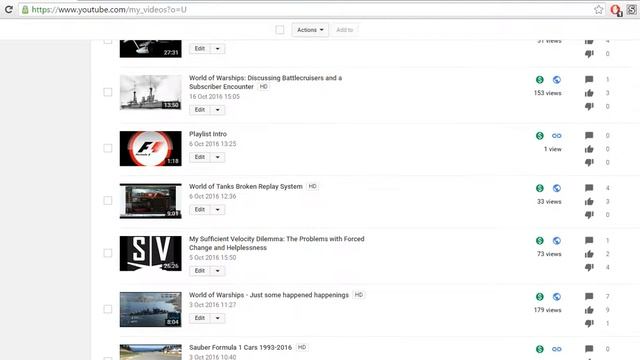Edit the Discussing Battlecruisers video

200,110
